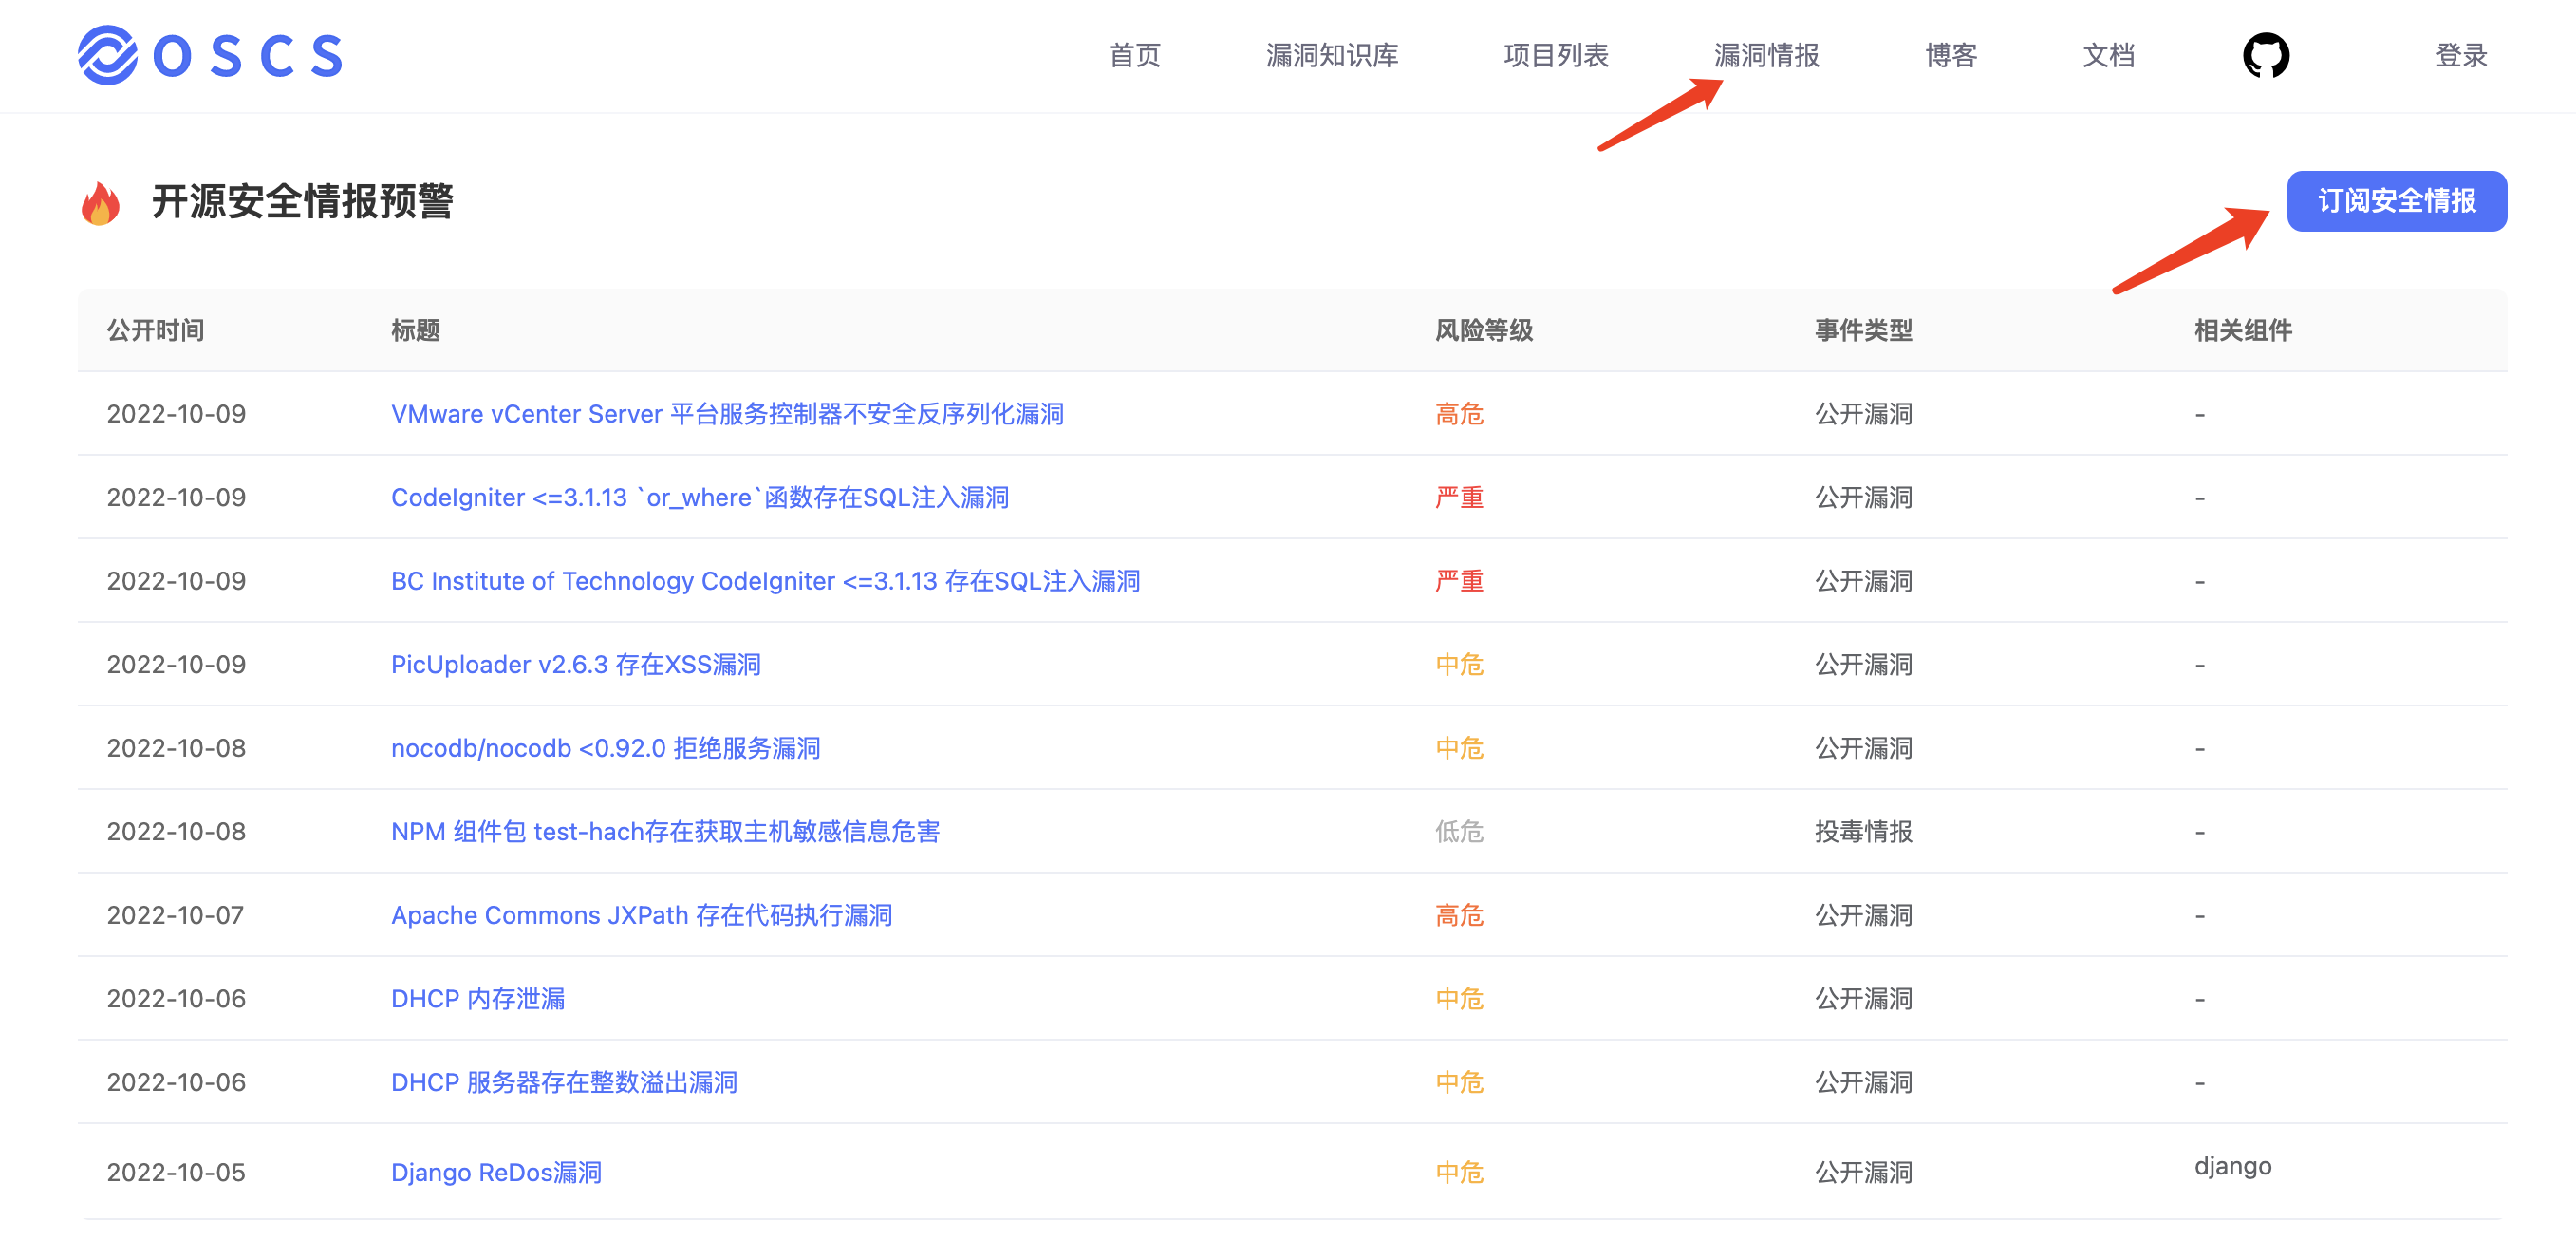Screen dimensions: 2576x1259
Task: Open Apache Commons JXPath vulnerability link
Action: (641, 915)
